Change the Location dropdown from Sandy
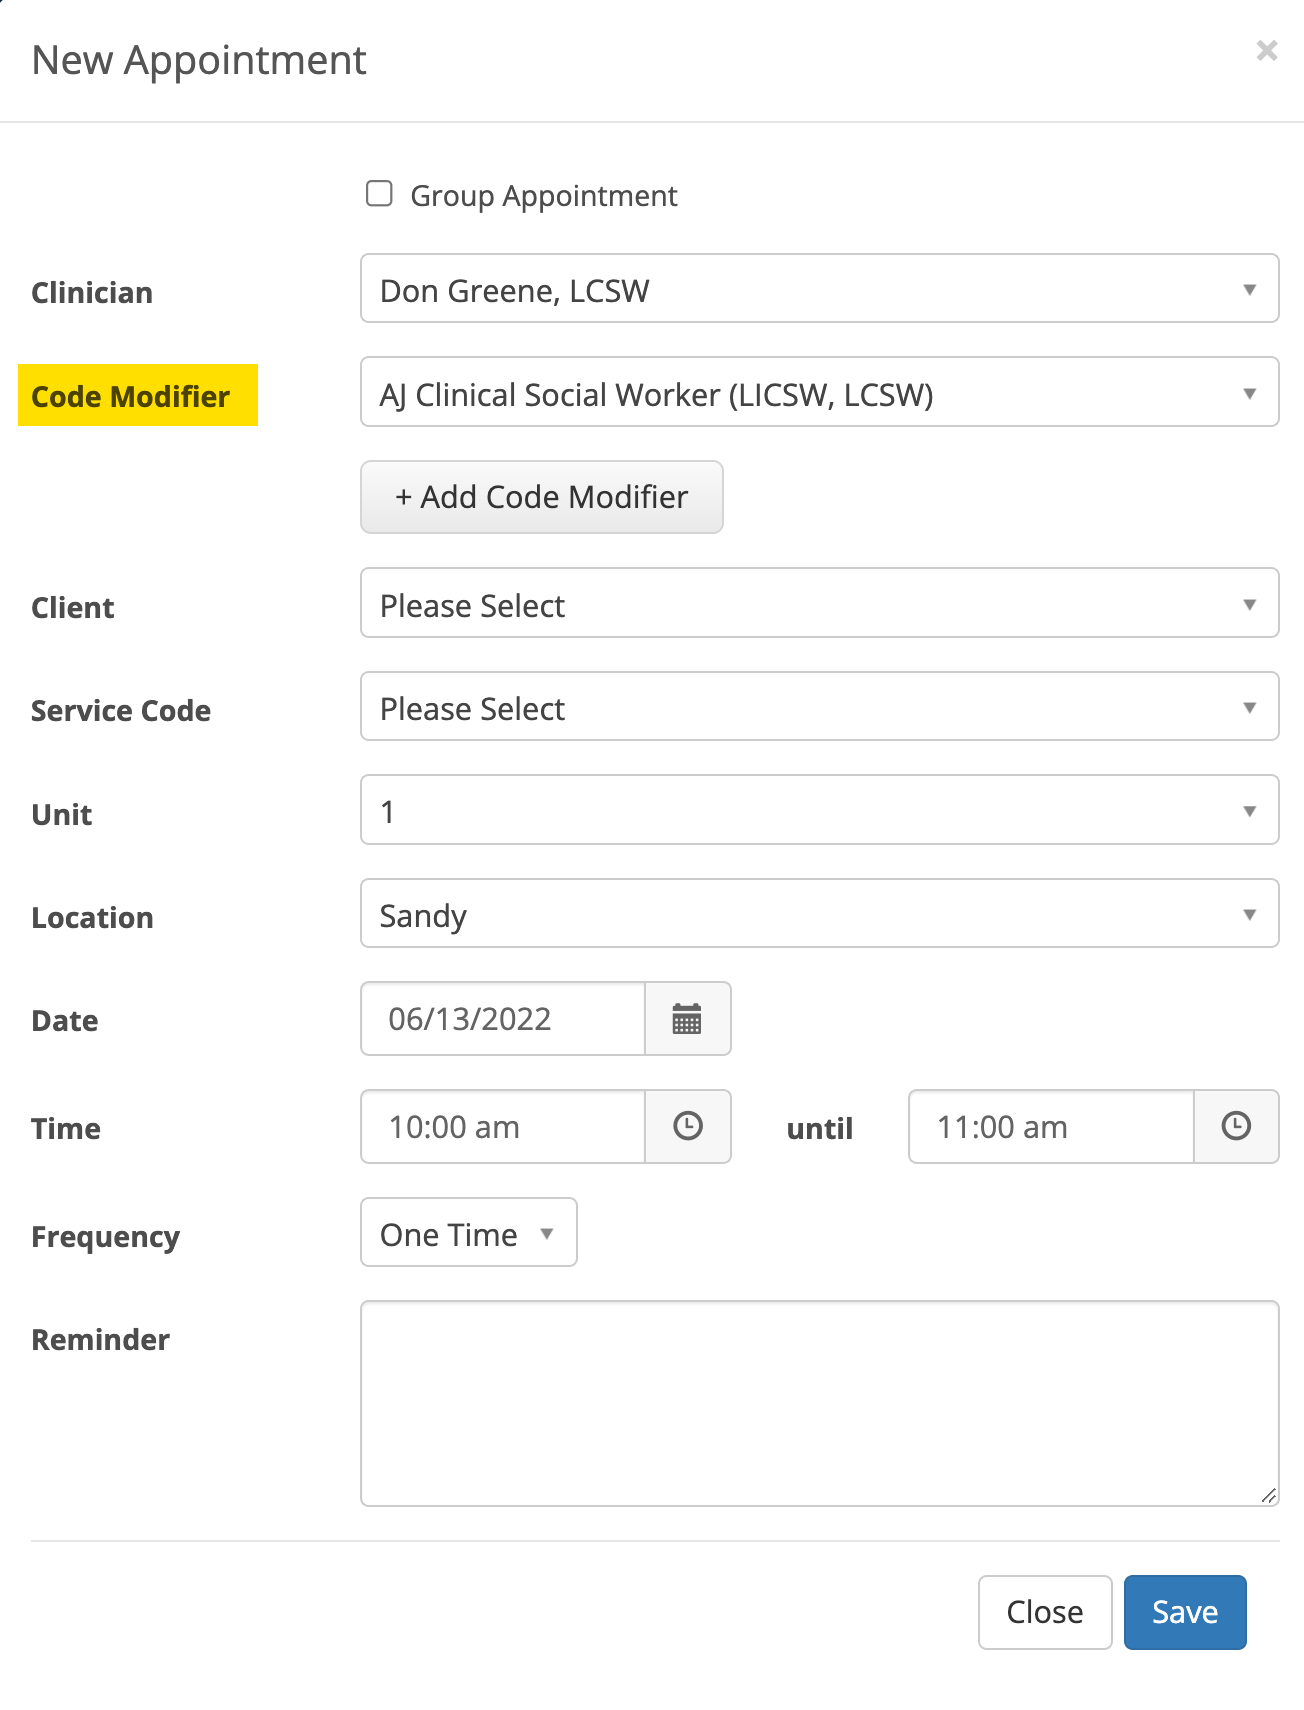The width and height of the screenshot is (1304, 1710). pos(819,914)
